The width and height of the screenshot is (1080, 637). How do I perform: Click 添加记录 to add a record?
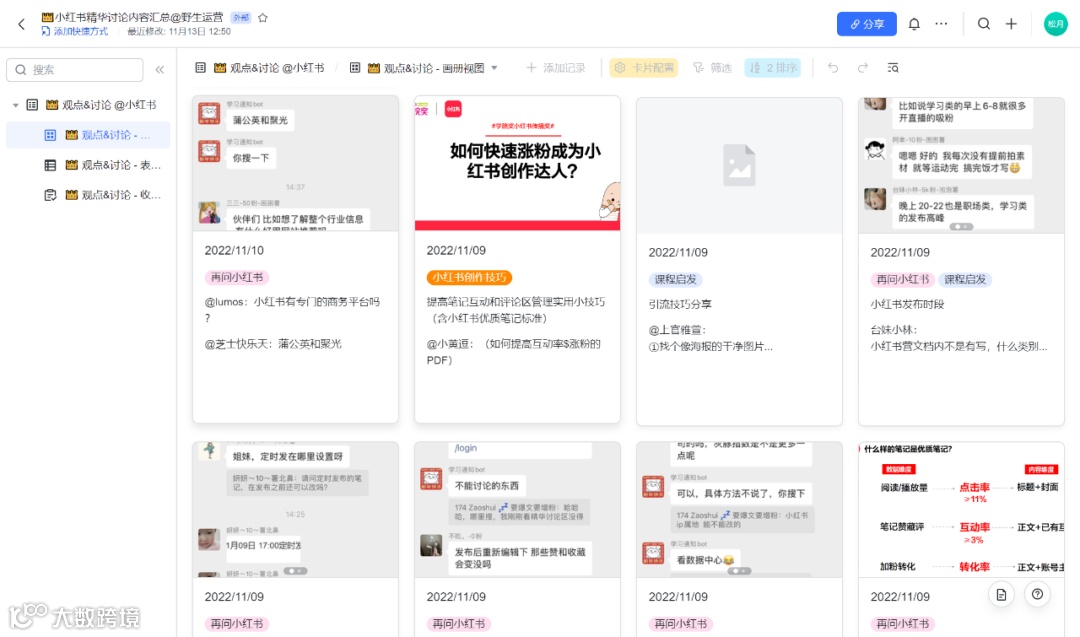(x=556, y=68)
